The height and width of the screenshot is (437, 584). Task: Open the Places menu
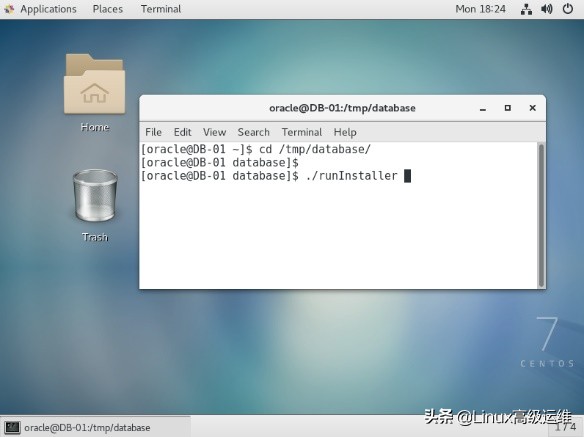(x=108, y=9)
